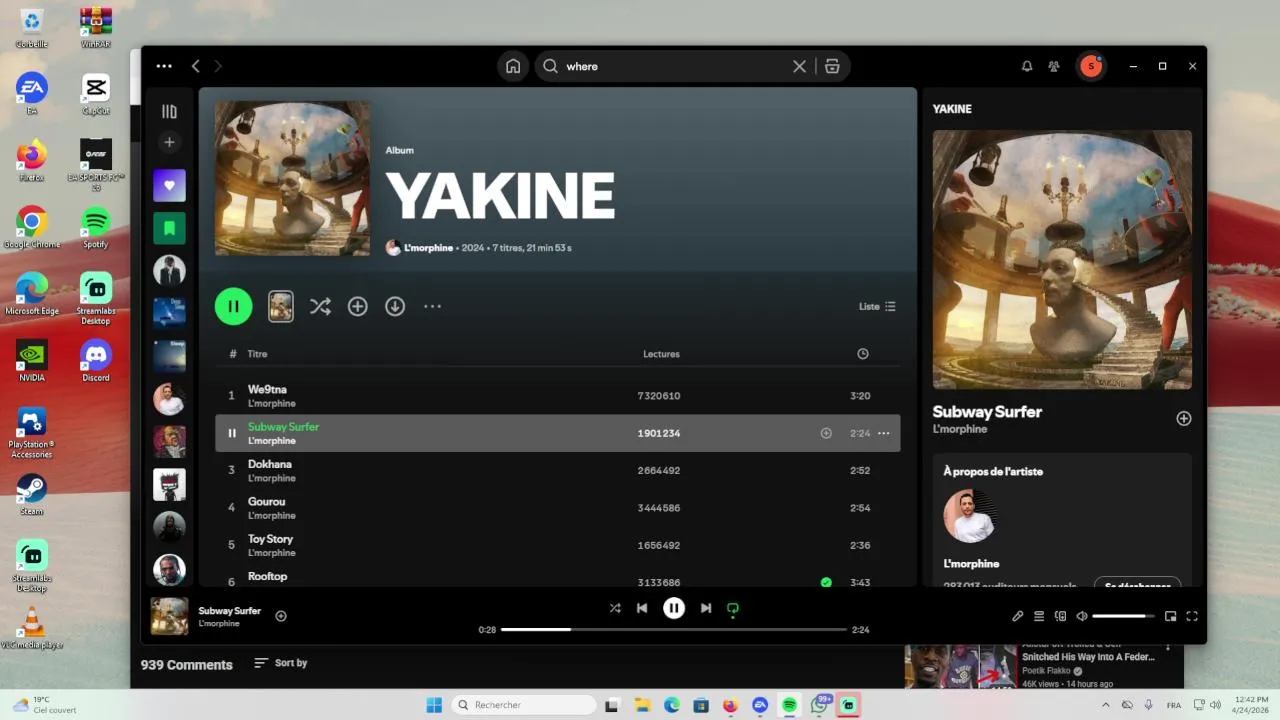Open WhatsApp from the taskbar
This screenshot has height=720, width=1280.
(x=820, y=705)
